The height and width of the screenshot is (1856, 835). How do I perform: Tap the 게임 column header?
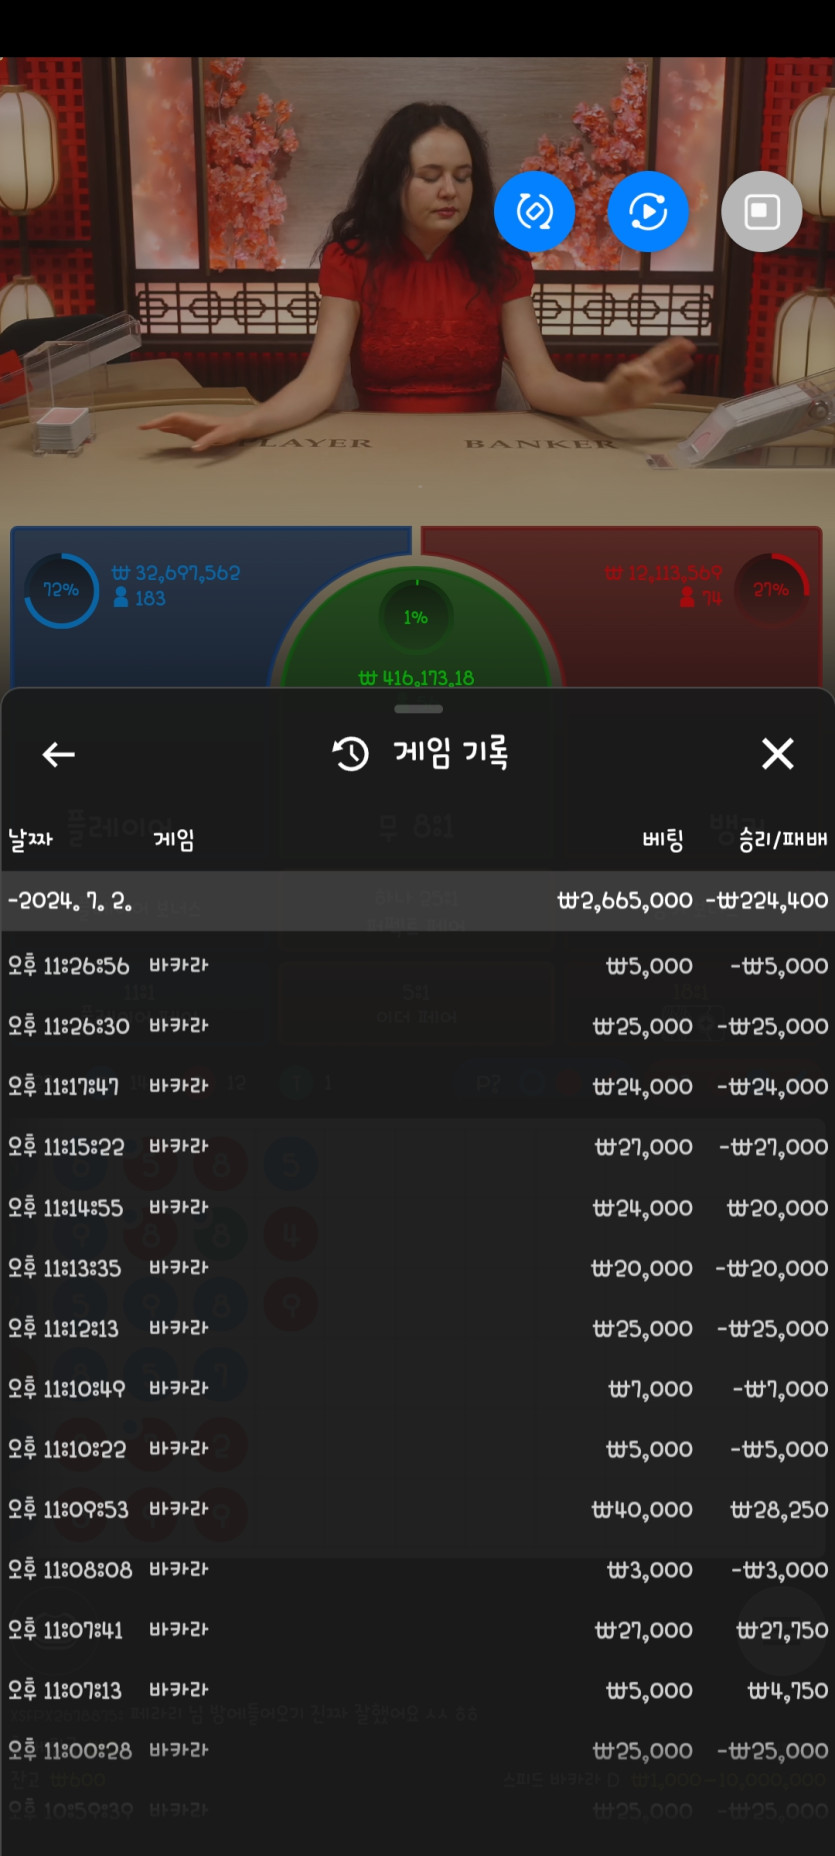pyautogui.click(x=174, y=839)
